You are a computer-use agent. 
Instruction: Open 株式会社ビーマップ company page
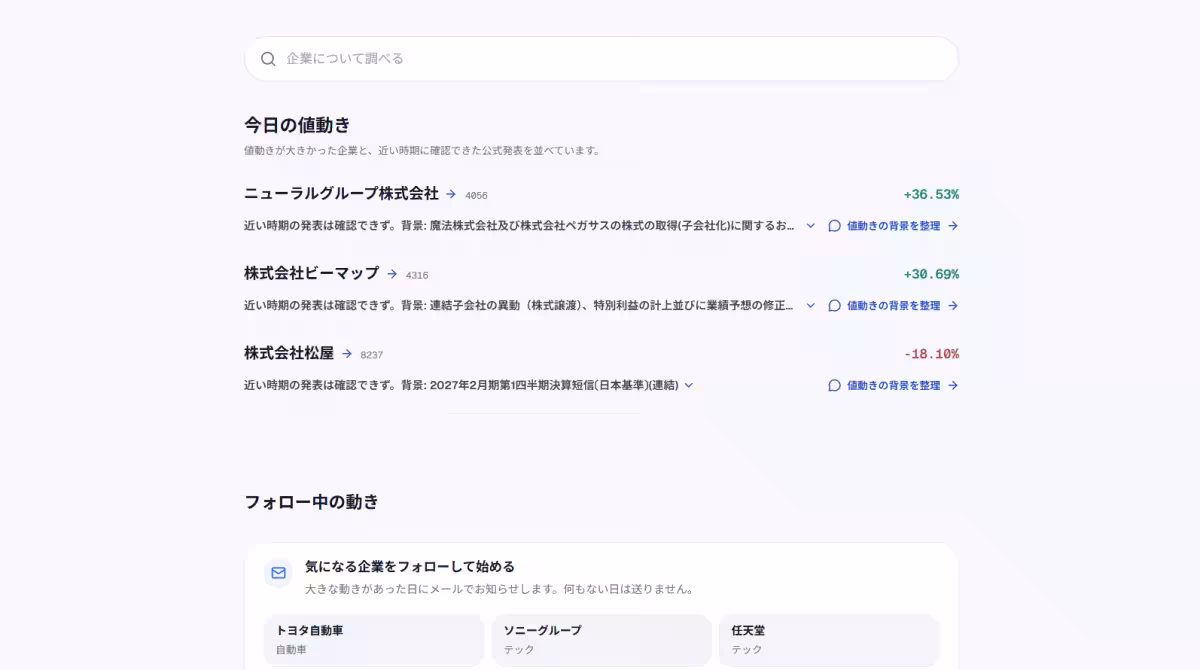point(312,273)
